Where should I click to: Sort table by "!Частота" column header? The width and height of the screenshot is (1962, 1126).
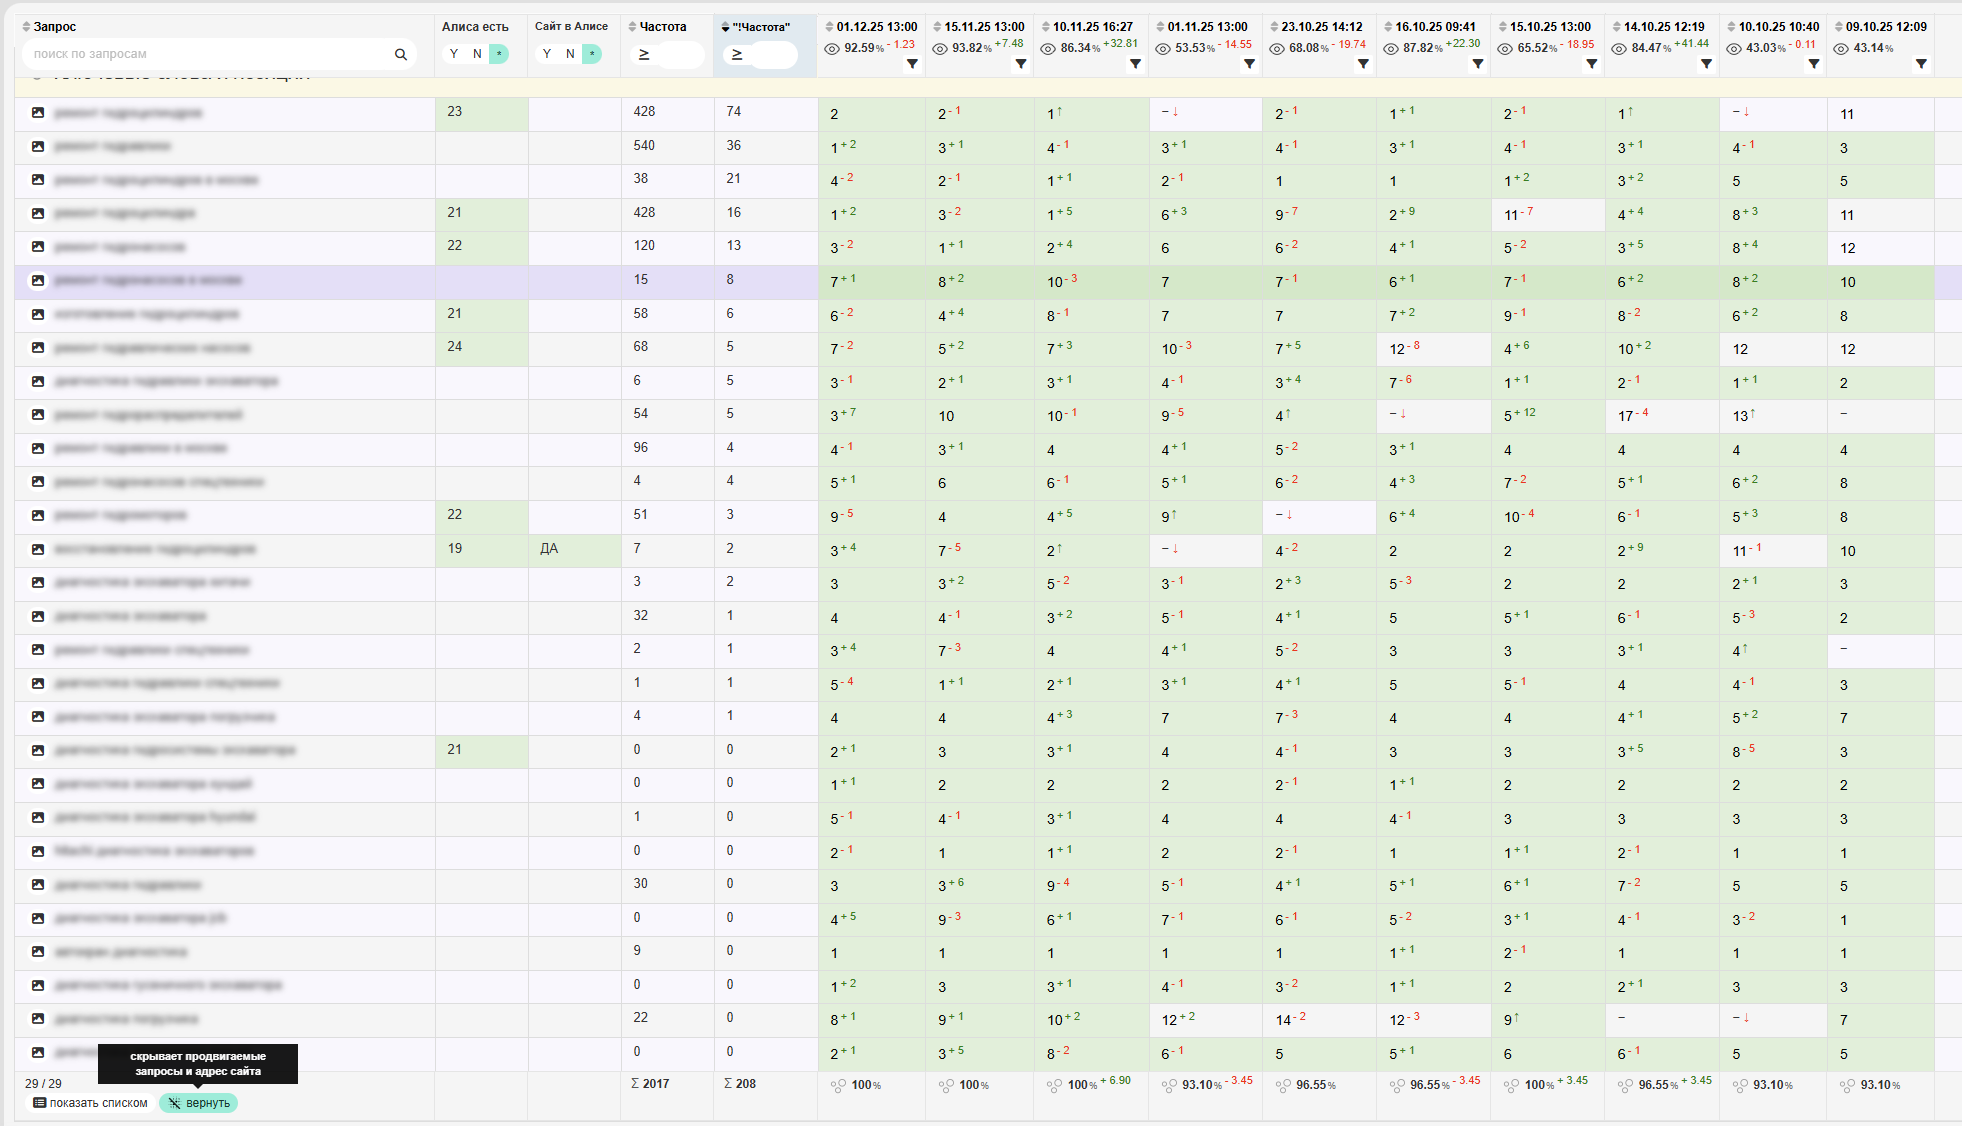point(761,27)
